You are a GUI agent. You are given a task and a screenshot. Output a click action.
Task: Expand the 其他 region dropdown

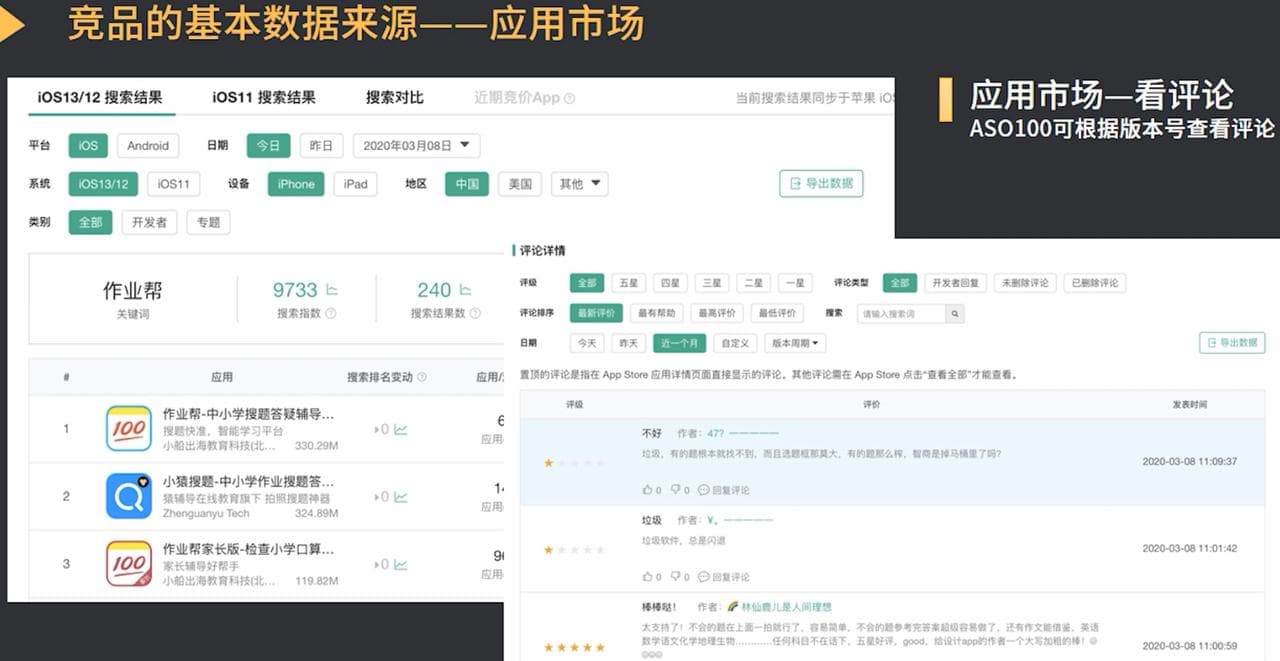[x=579, y=184]
